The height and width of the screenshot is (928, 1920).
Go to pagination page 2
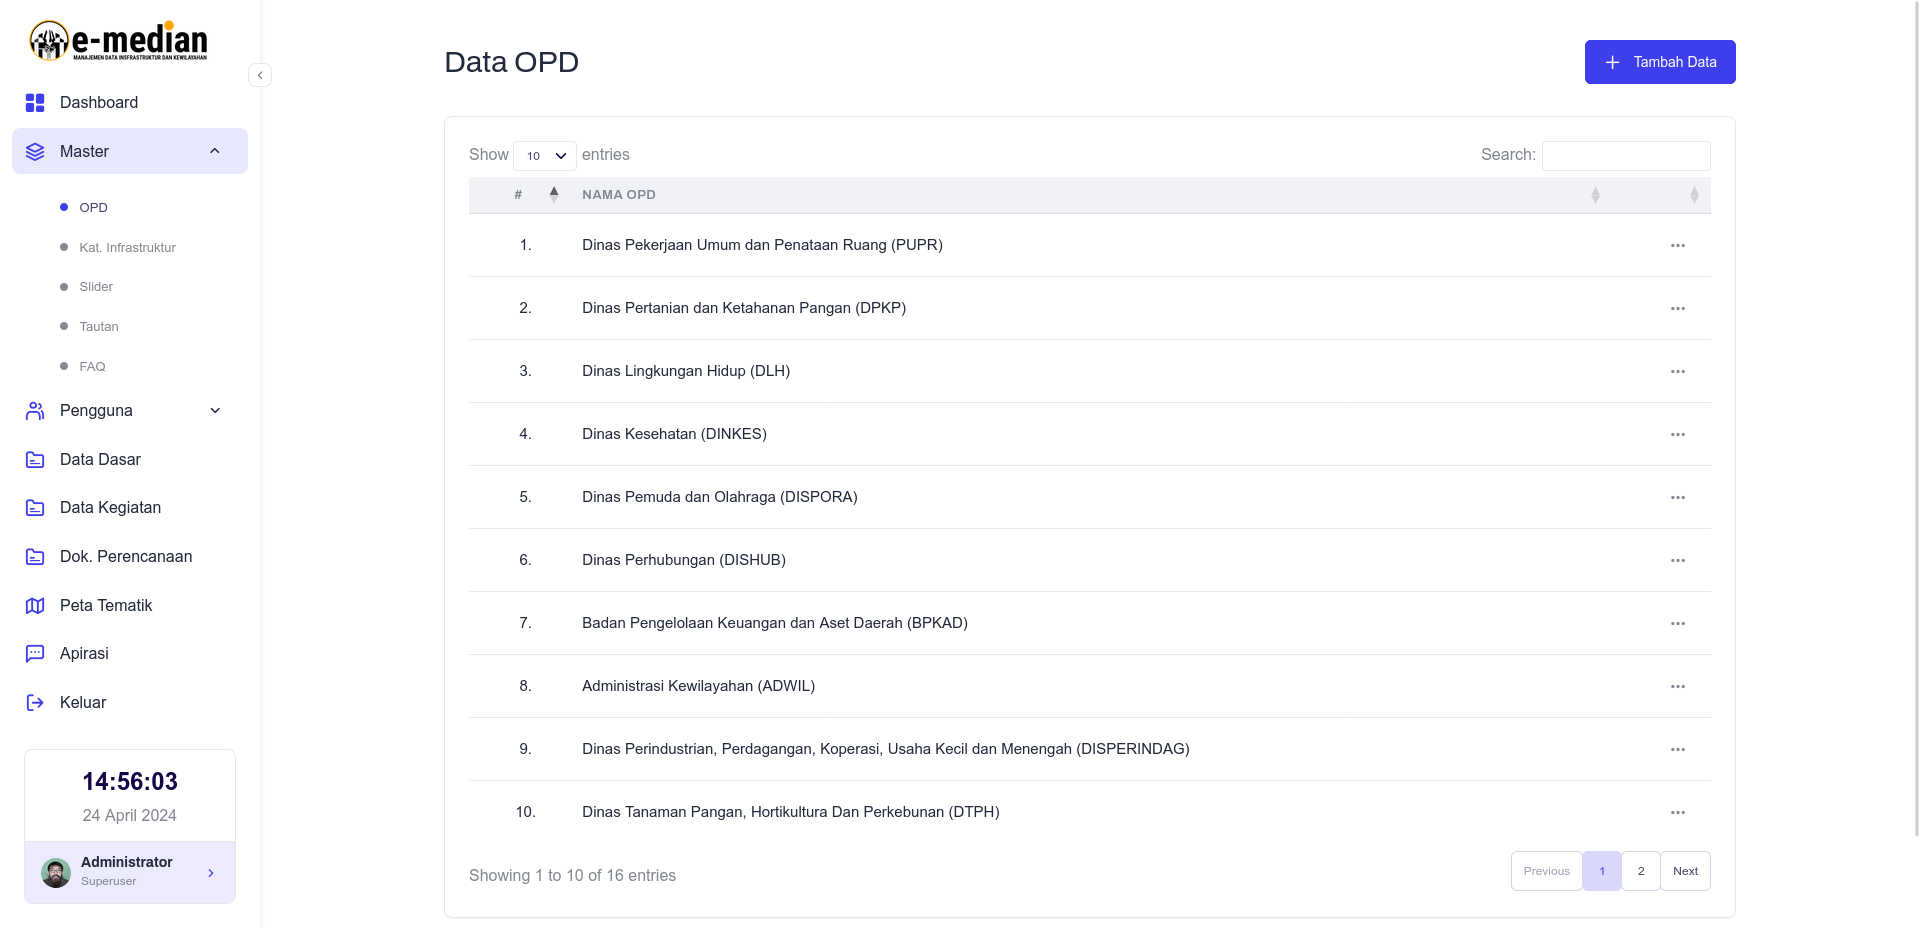click(x=1641, y=871)
